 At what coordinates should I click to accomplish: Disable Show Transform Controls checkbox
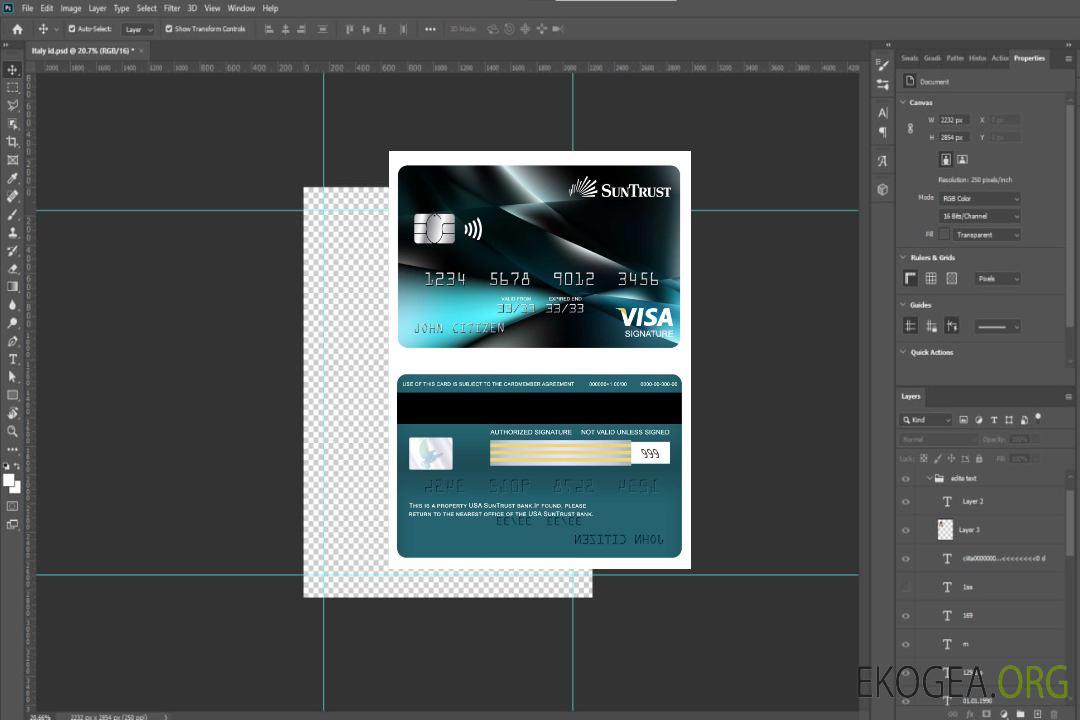tap(168, 29)
